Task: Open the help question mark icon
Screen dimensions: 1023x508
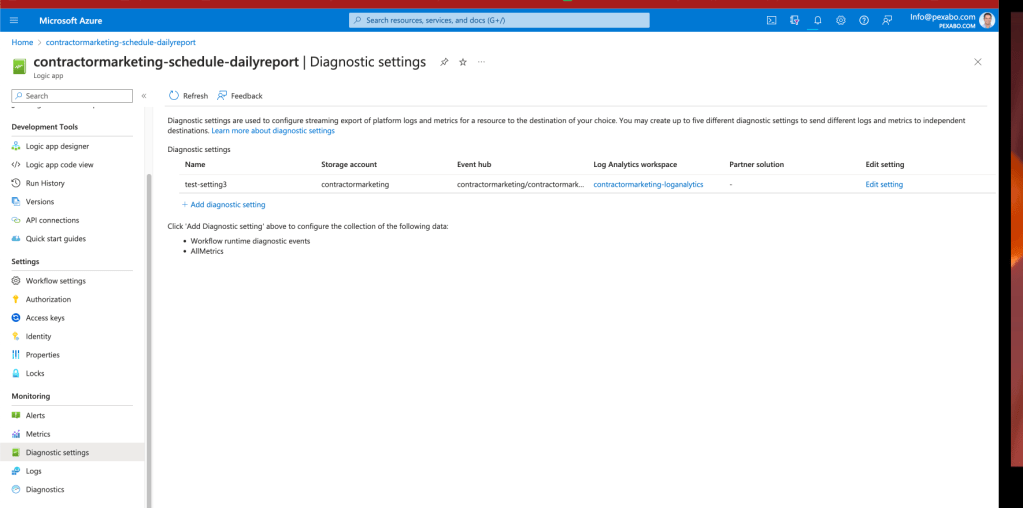Action: coord(864,20)
